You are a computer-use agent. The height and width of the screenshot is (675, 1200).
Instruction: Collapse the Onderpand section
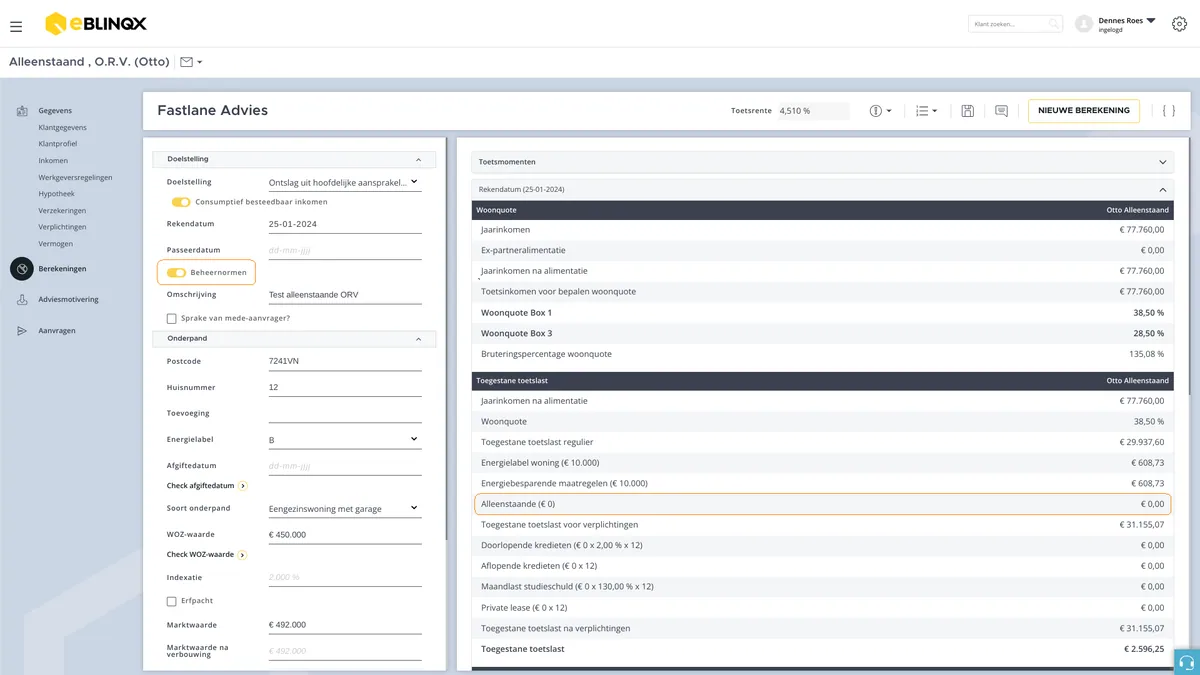[418, 339]
